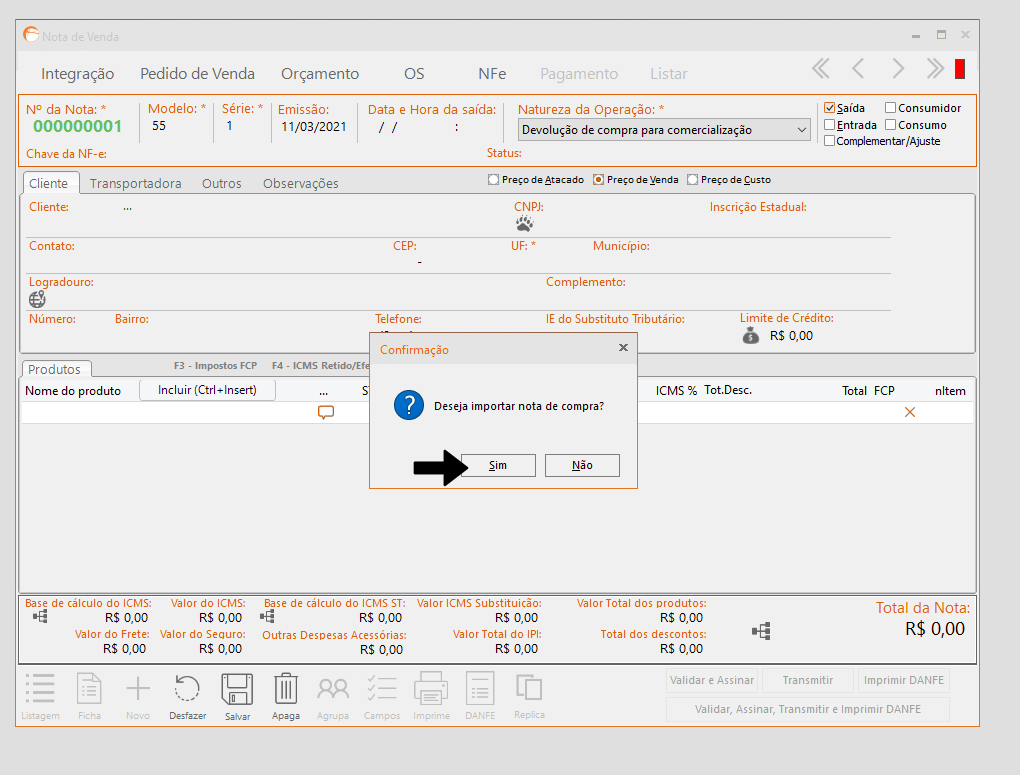Viewport: 1020px width, 775px height.
Task: Click the Novo plus icon
Action: click(138, 688)
